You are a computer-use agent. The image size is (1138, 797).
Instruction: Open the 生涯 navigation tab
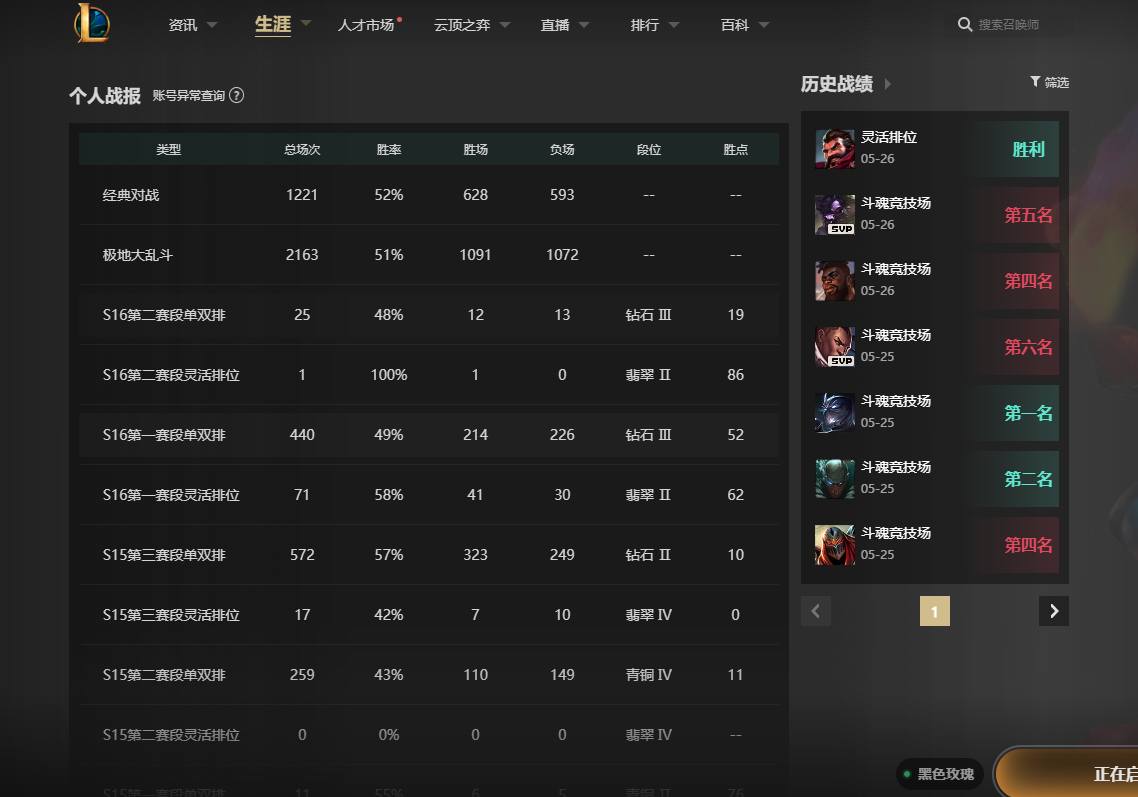click(x=273, y=24)
